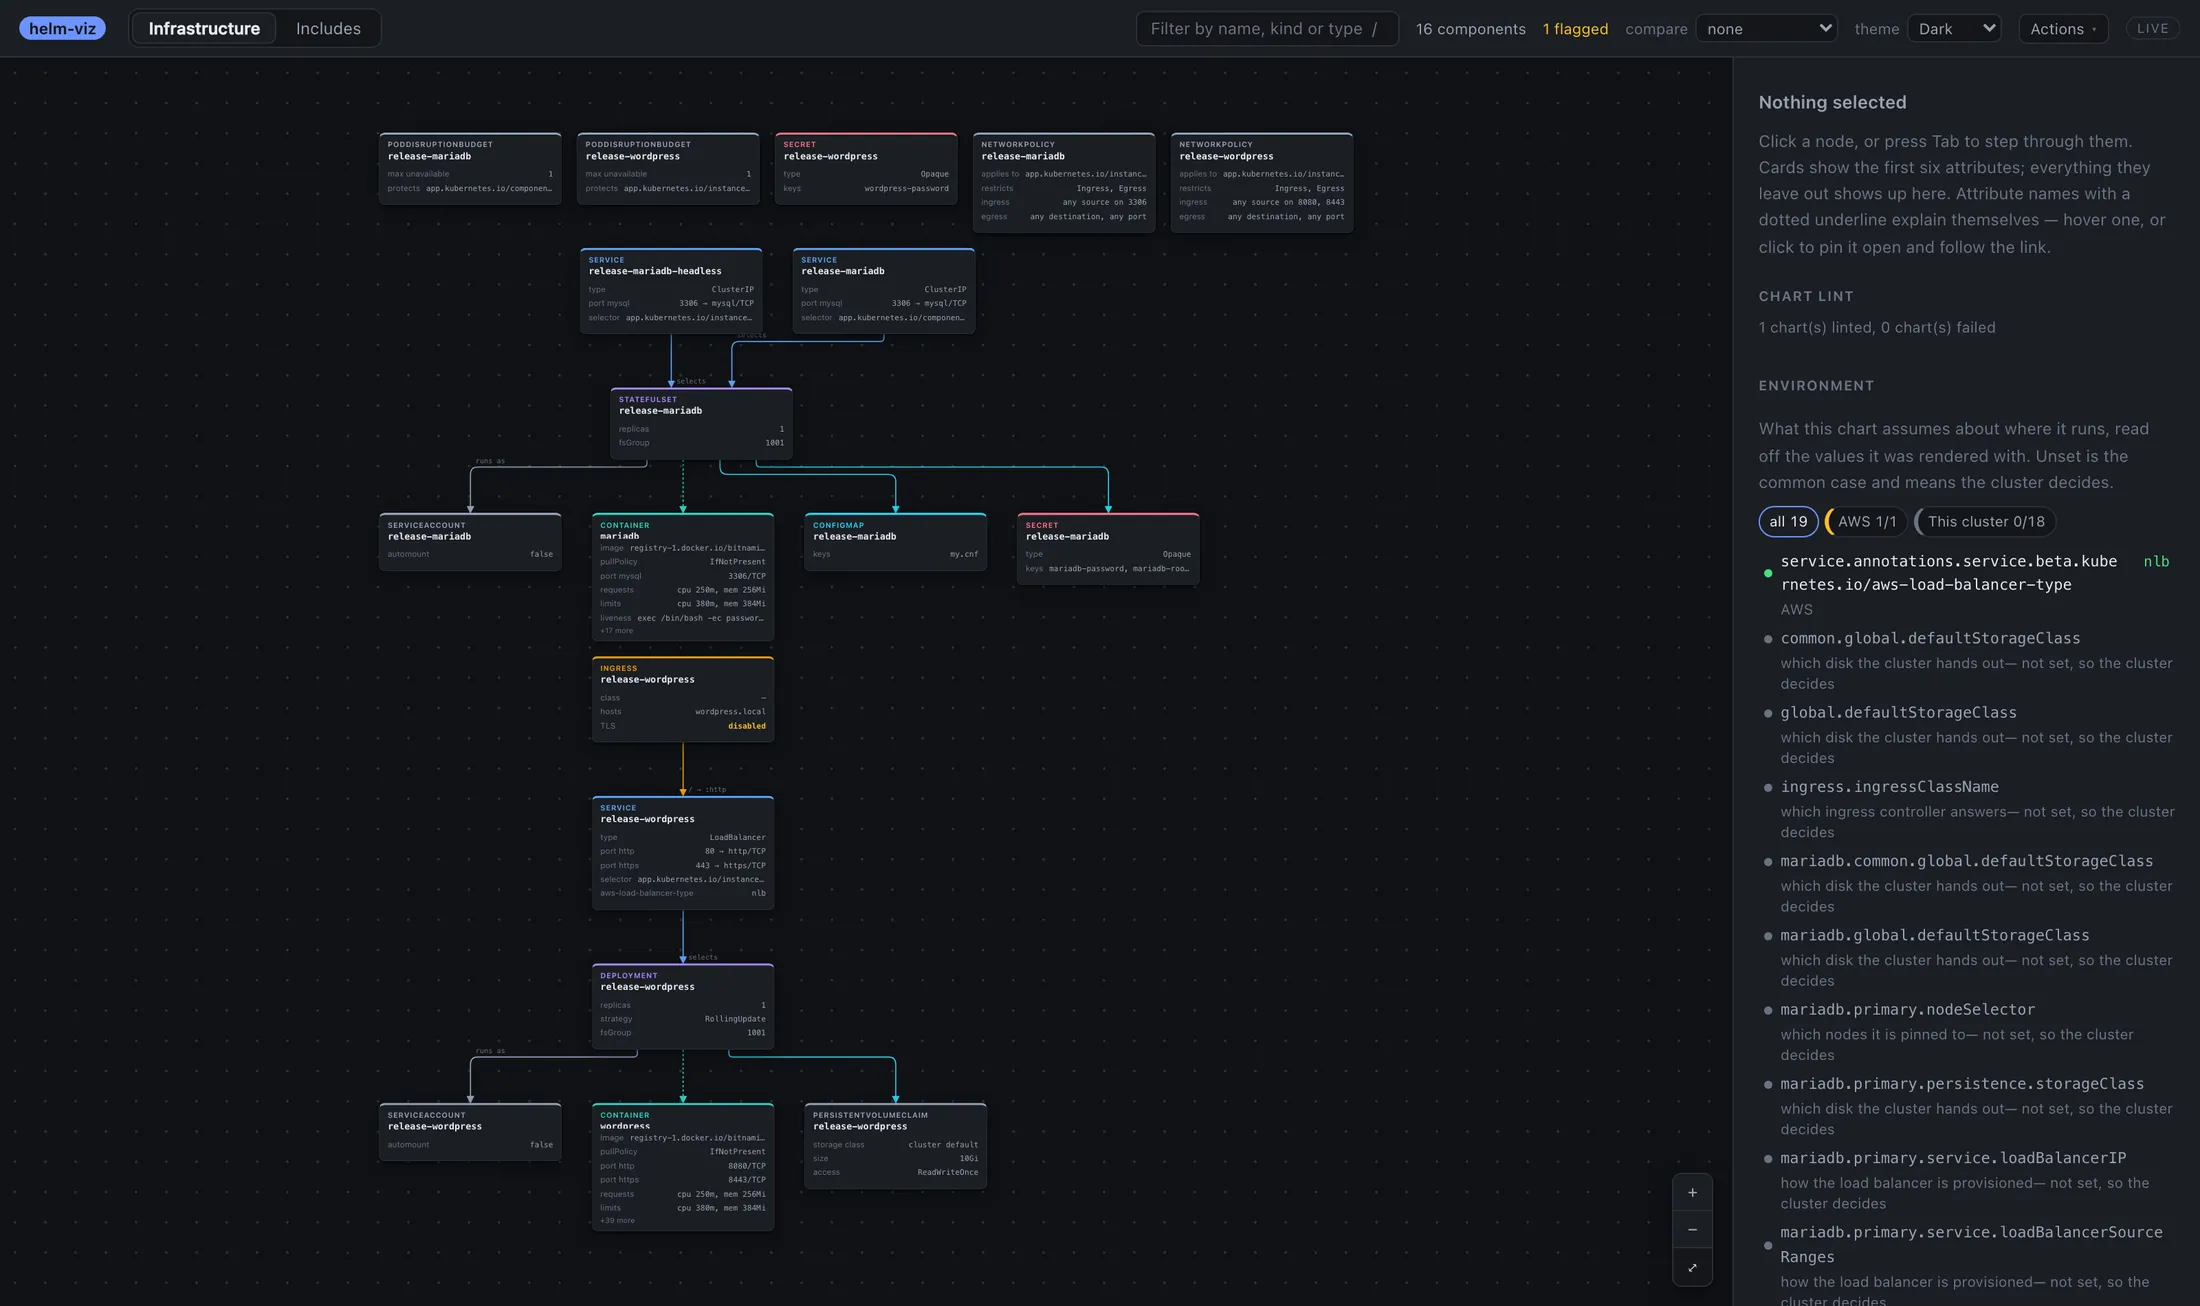This screenshot has width=2200, height=1306.
Task: Expand '+39 more' on wordpress container
Action: tap(617, 1221)
